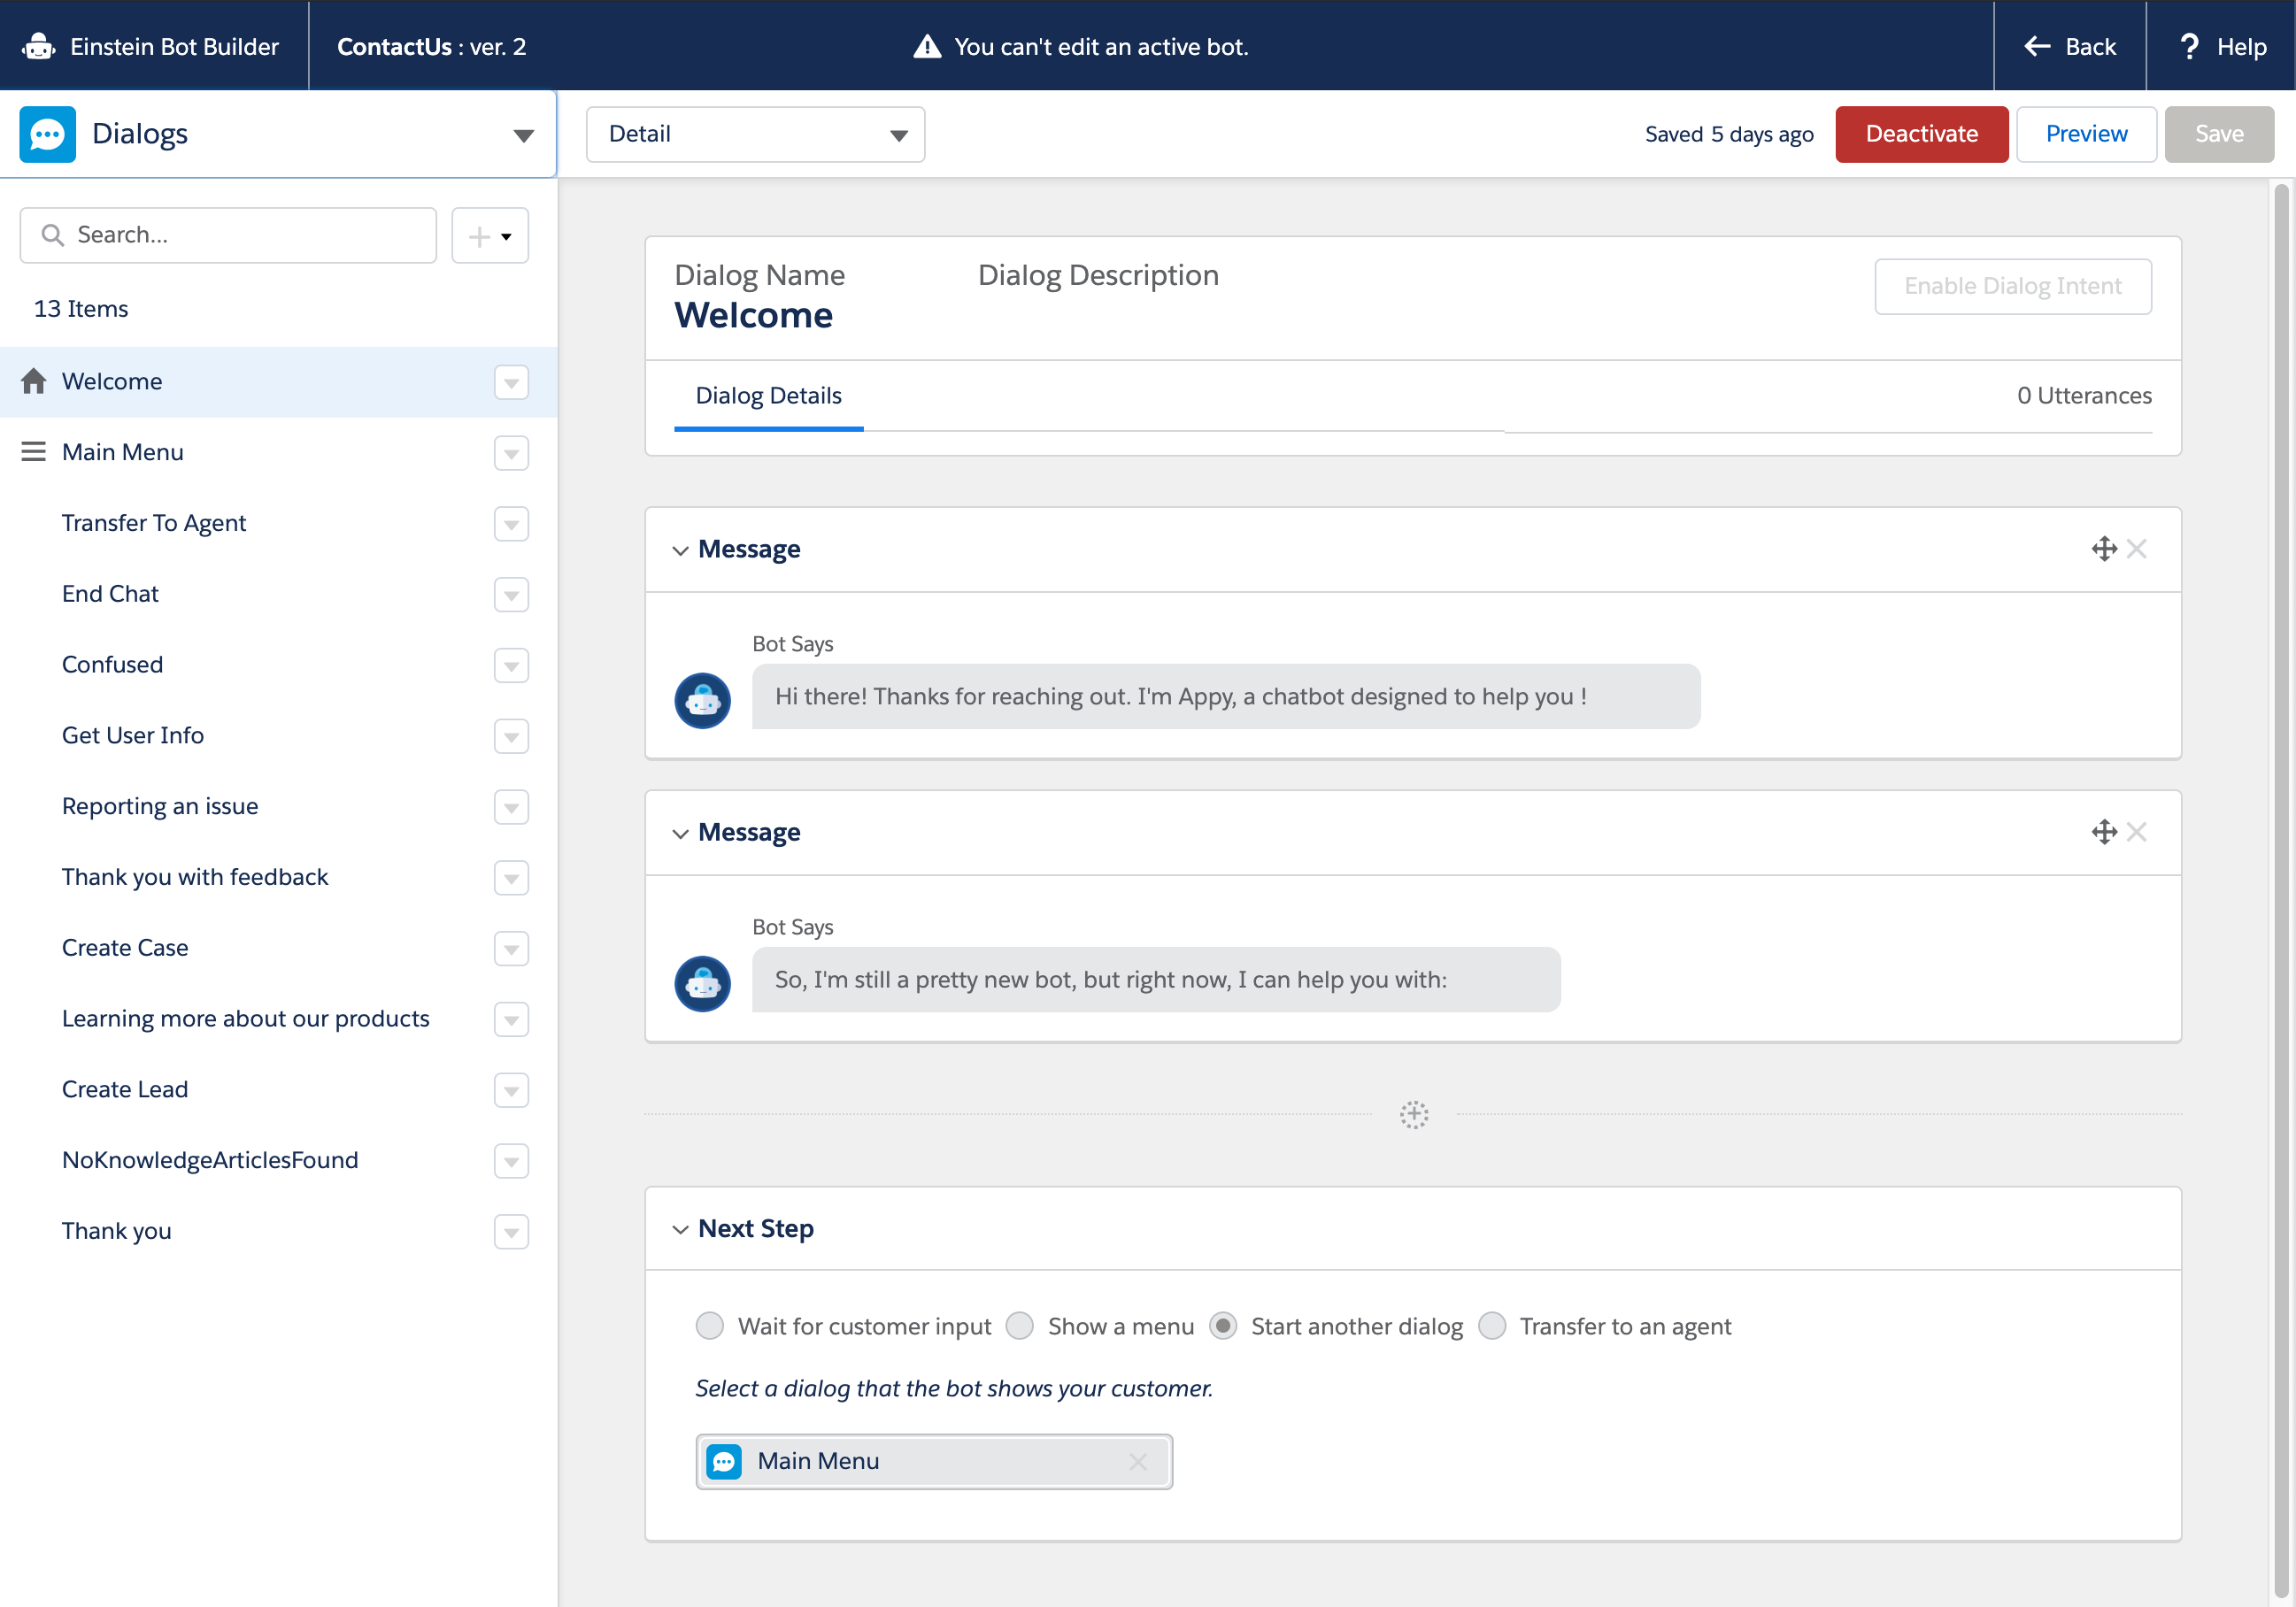This screenshot has height=1607, width=2296.
Task: Click the dialog Search input field
Action: [x=228, y=235]
